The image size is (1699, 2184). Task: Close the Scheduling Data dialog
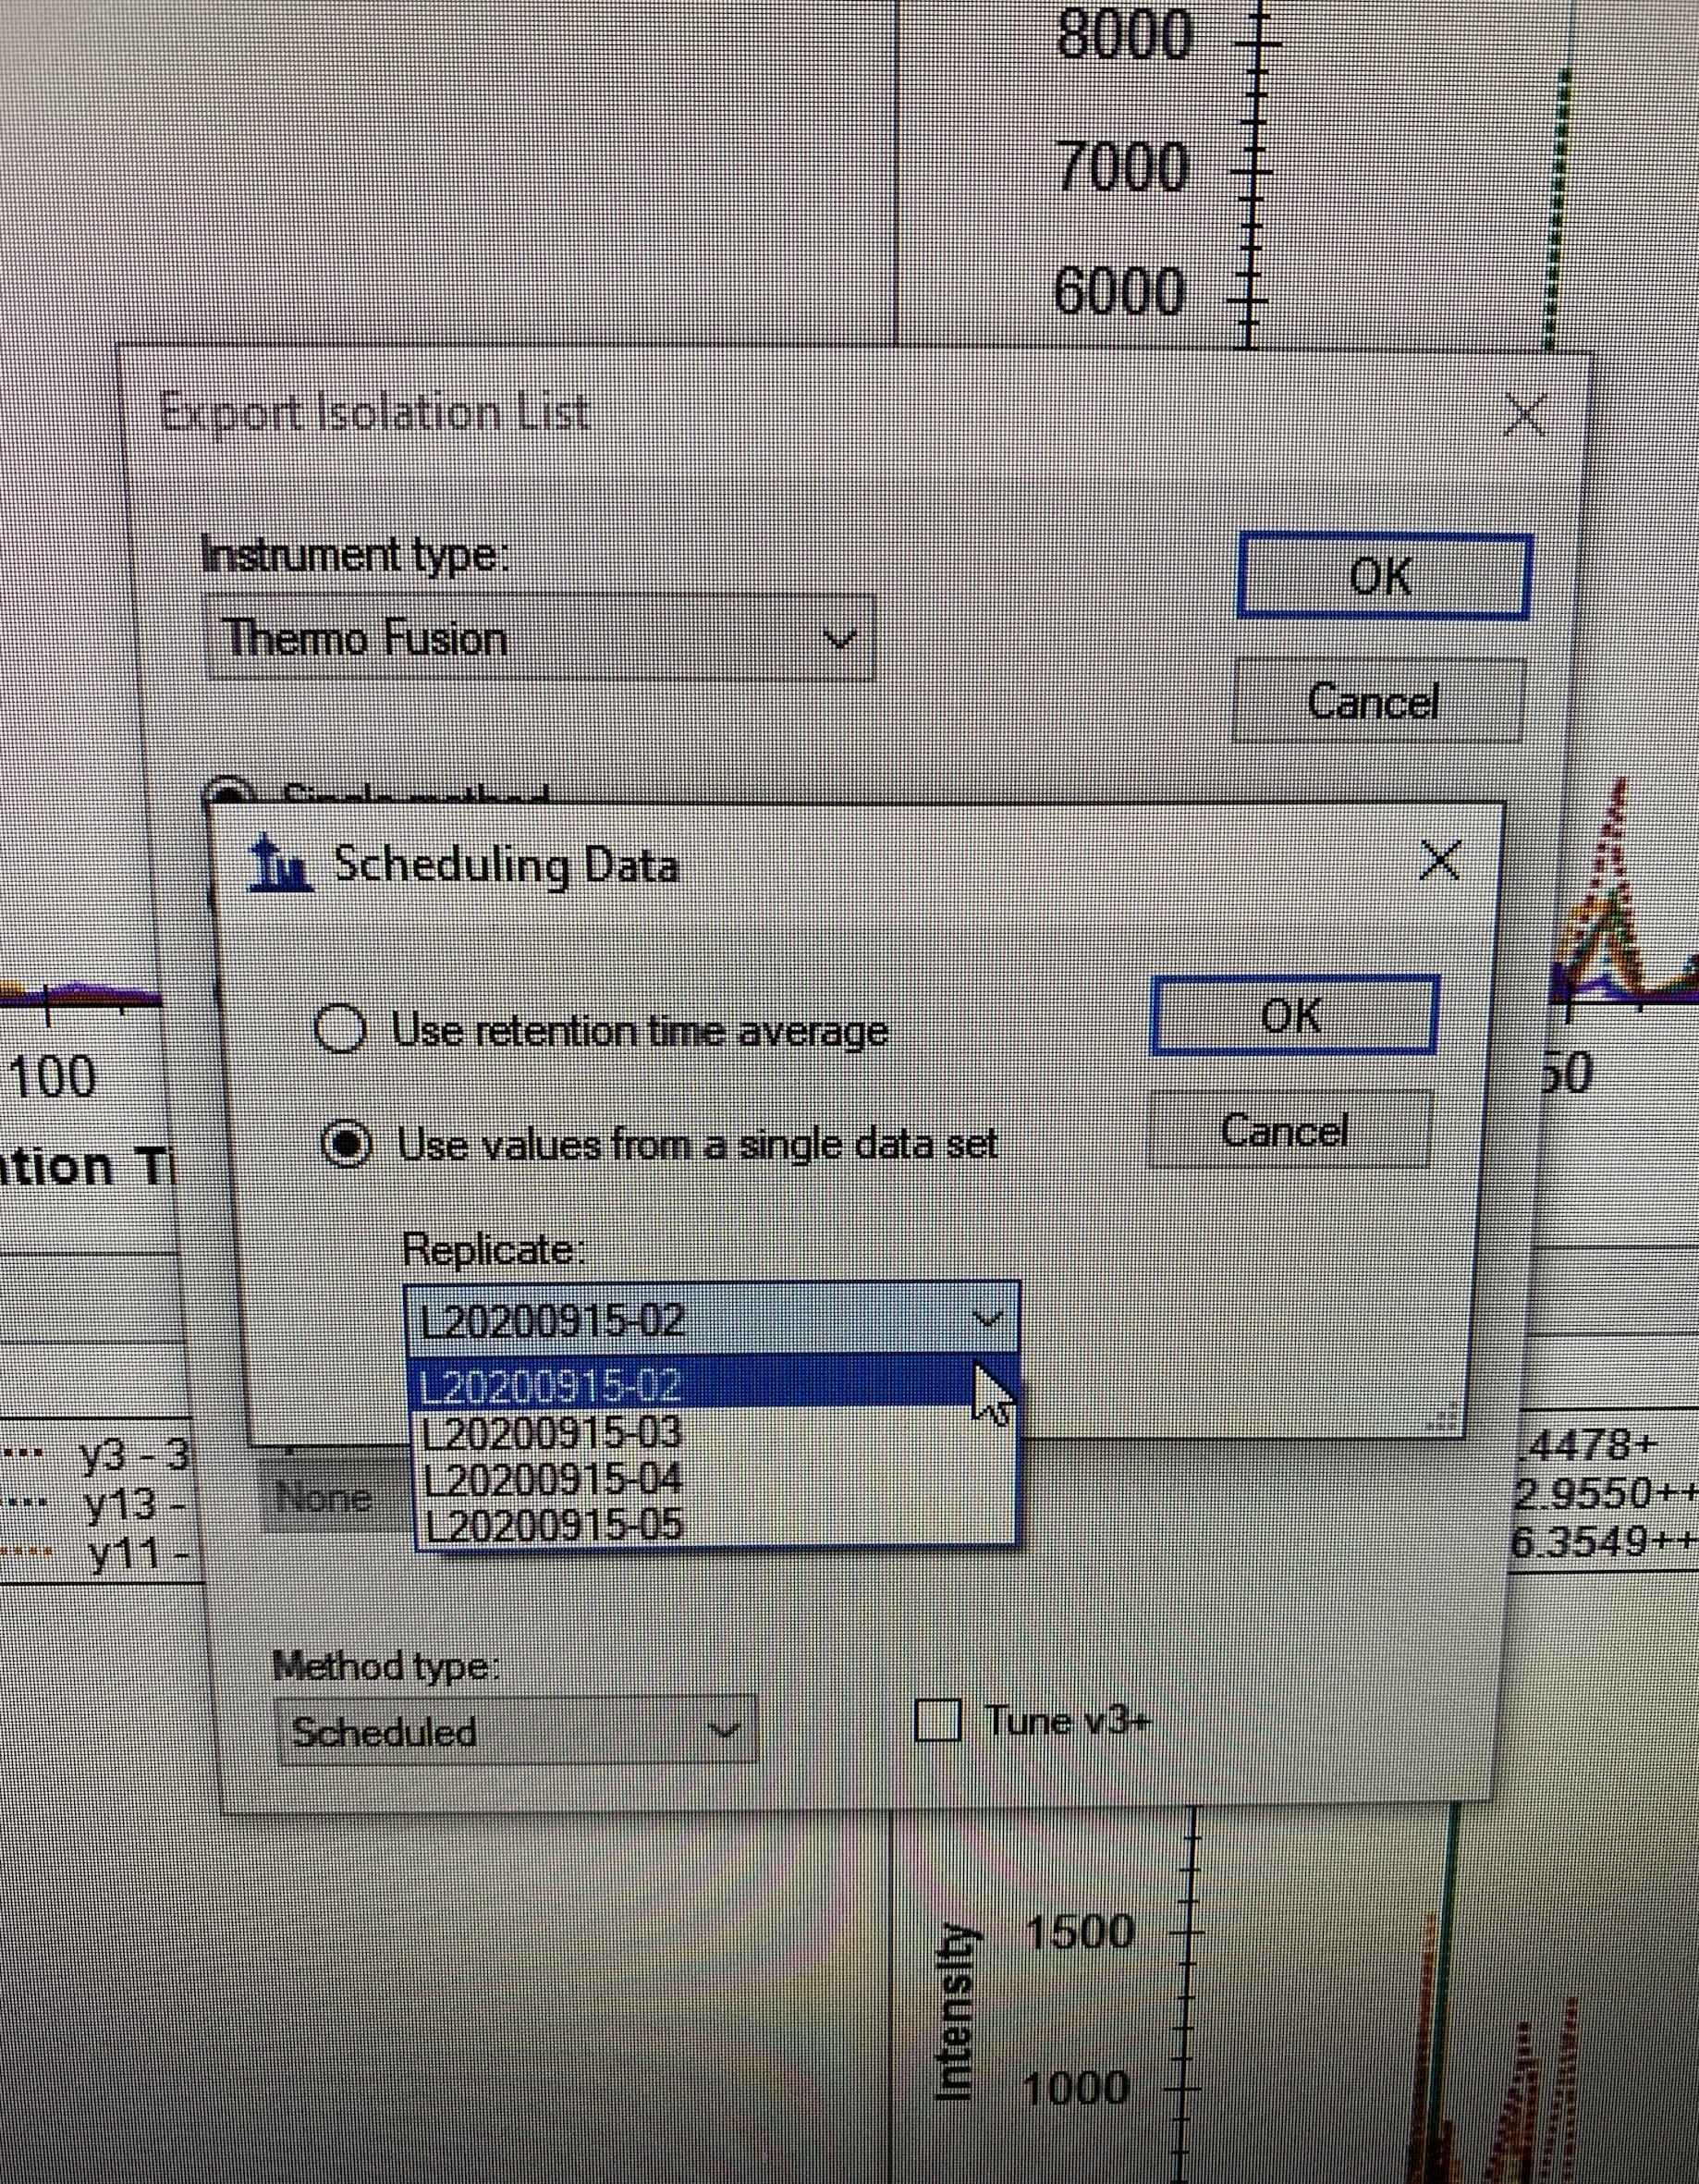[1439, 860]
